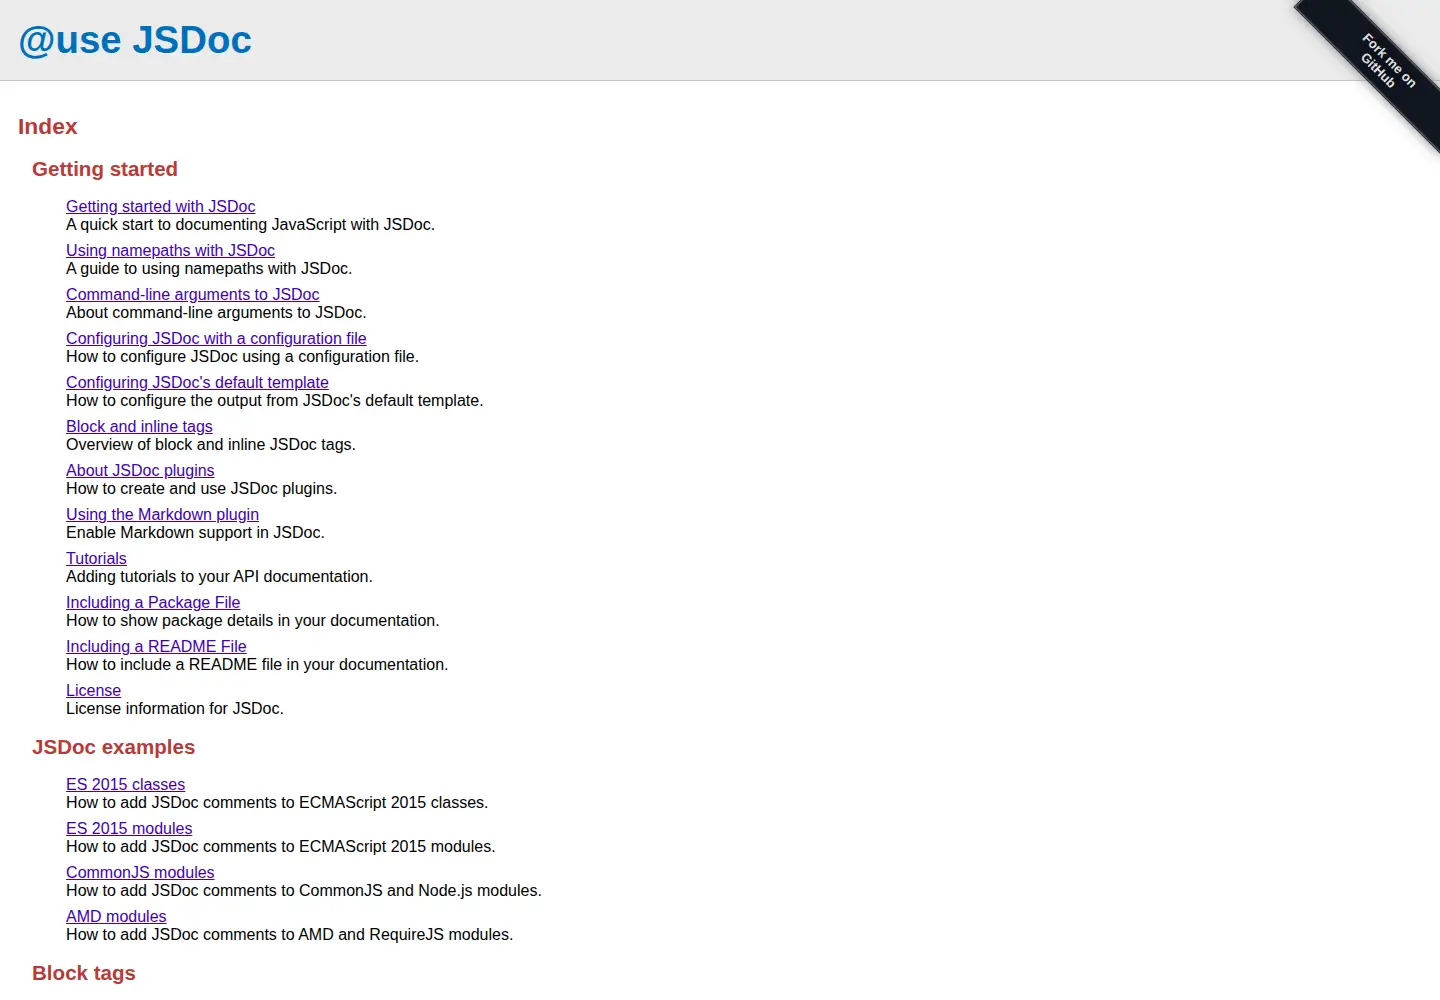
Task: Click text 'A quick start to documenting JavaScript with JSDoc.'
Action: 250,224
